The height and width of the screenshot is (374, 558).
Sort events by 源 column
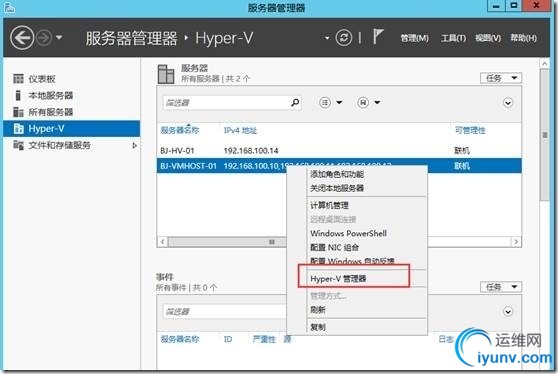(x=287, y=339)
